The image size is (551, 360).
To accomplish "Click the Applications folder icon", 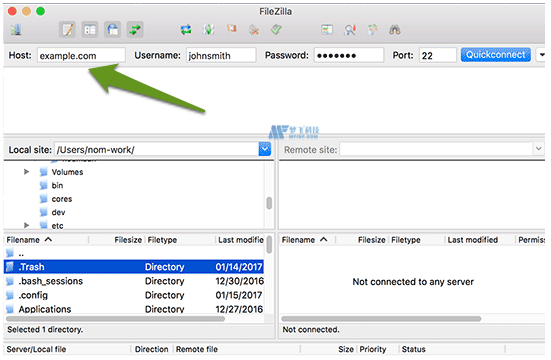I will 10,309.
